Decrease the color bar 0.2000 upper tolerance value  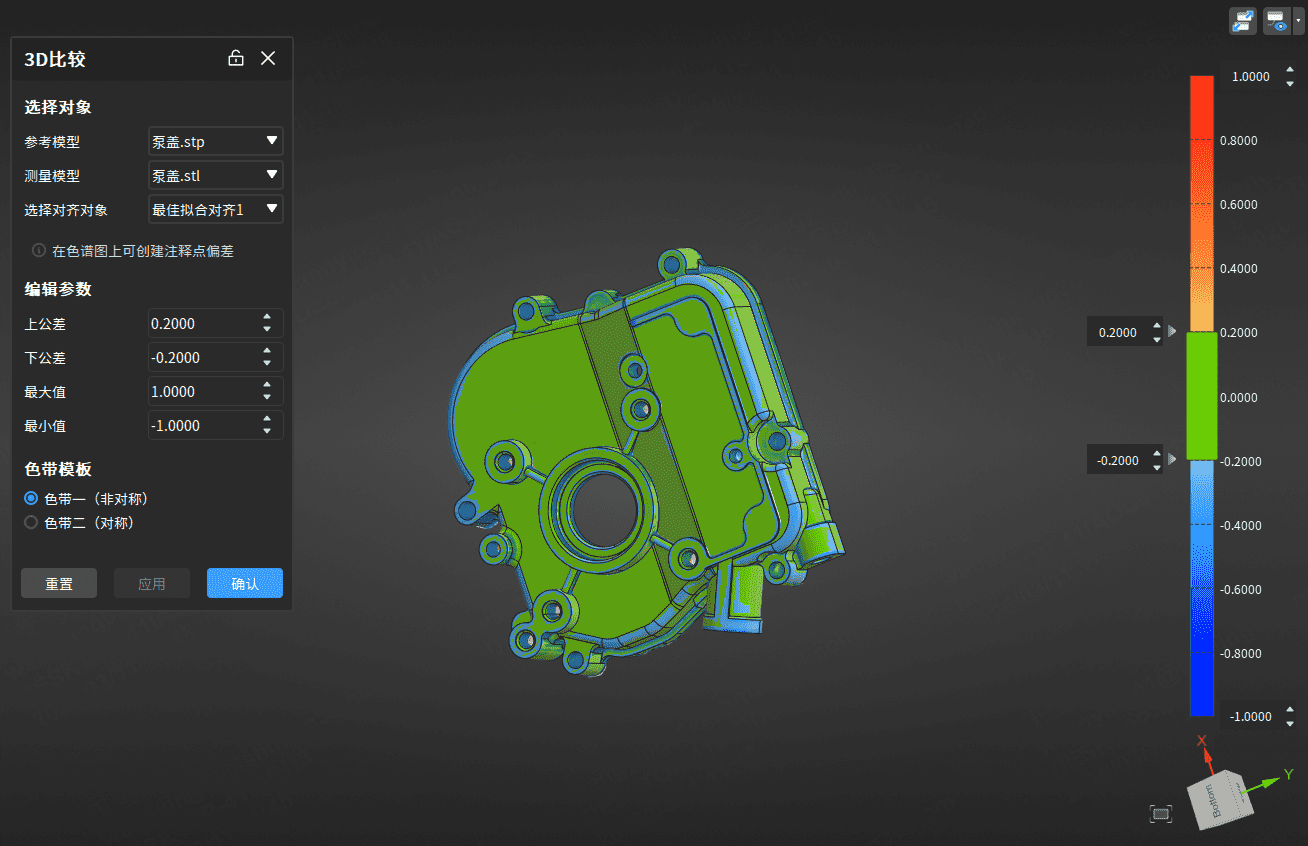tap(1157, 339)
